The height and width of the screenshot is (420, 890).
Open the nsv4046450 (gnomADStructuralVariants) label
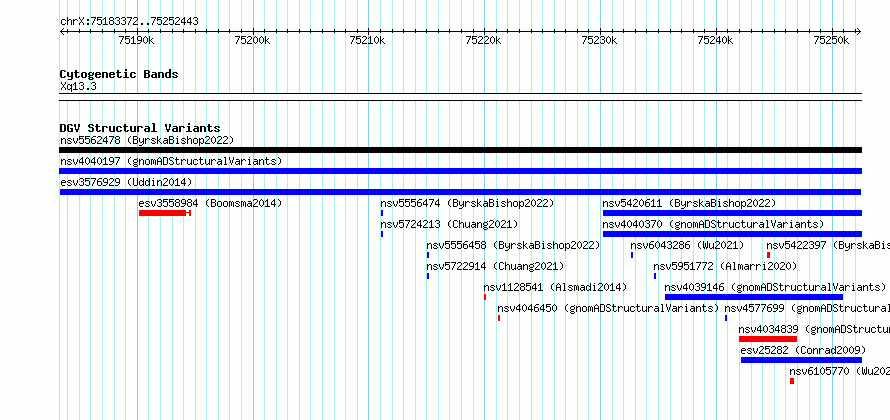pyautogui.click(x=608, y=308)
